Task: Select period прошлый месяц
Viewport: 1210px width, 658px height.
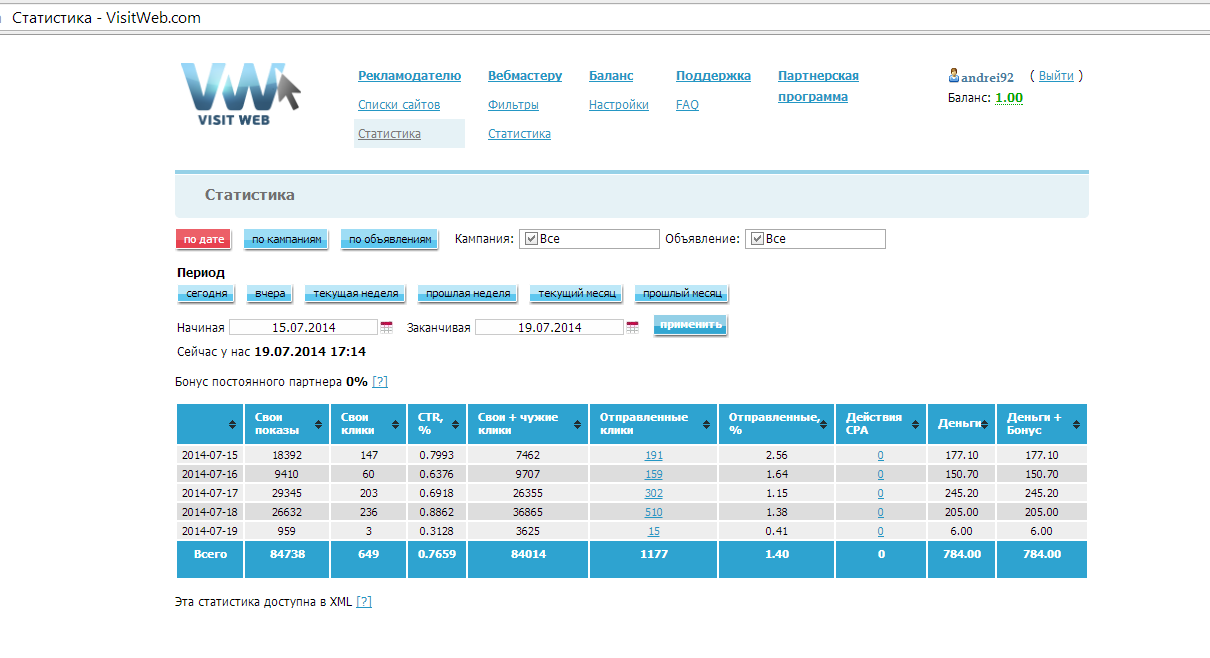Action: tap(681, 294)
